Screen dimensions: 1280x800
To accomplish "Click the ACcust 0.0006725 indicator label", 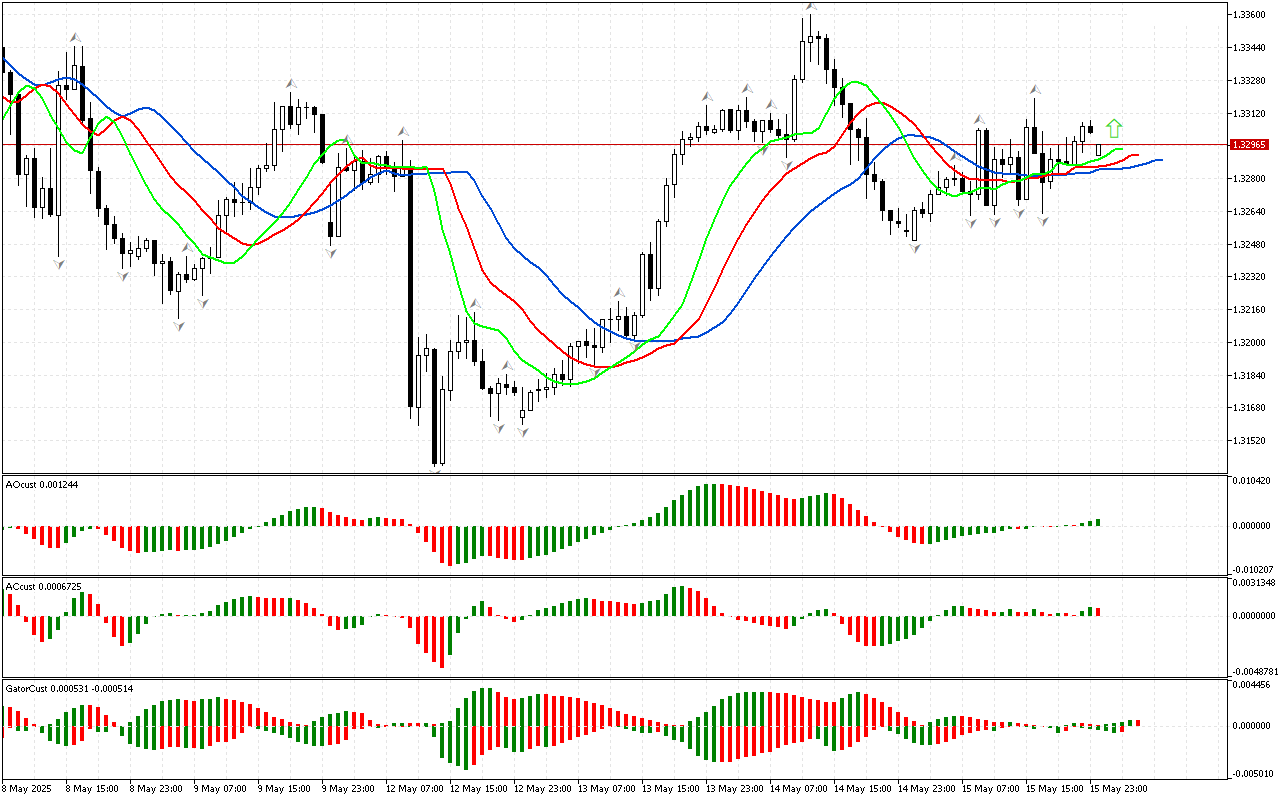I will pyautogui.click(x=43, y=586).
